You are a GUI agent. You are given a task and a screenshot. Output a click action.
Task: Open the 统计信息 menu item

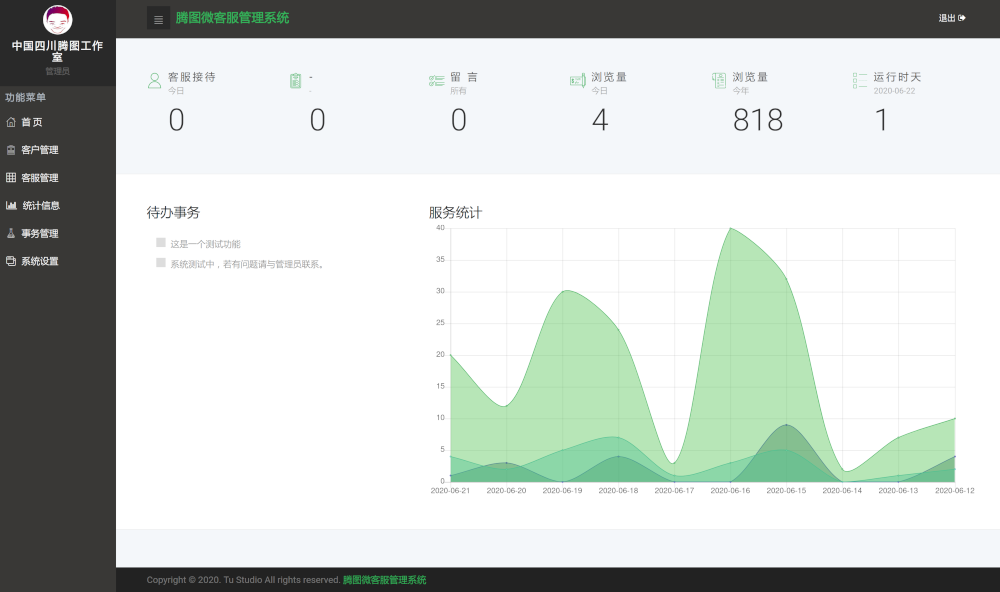pos(40,206)
